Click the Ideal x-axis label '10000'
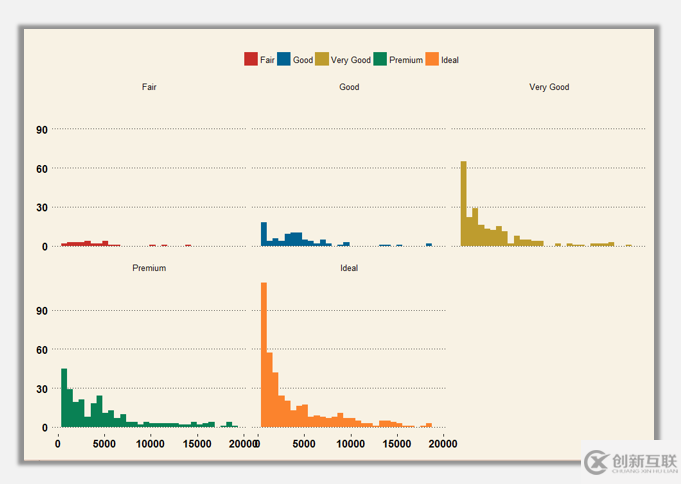This screenshot has height=484, width=681. coord(350,444)
